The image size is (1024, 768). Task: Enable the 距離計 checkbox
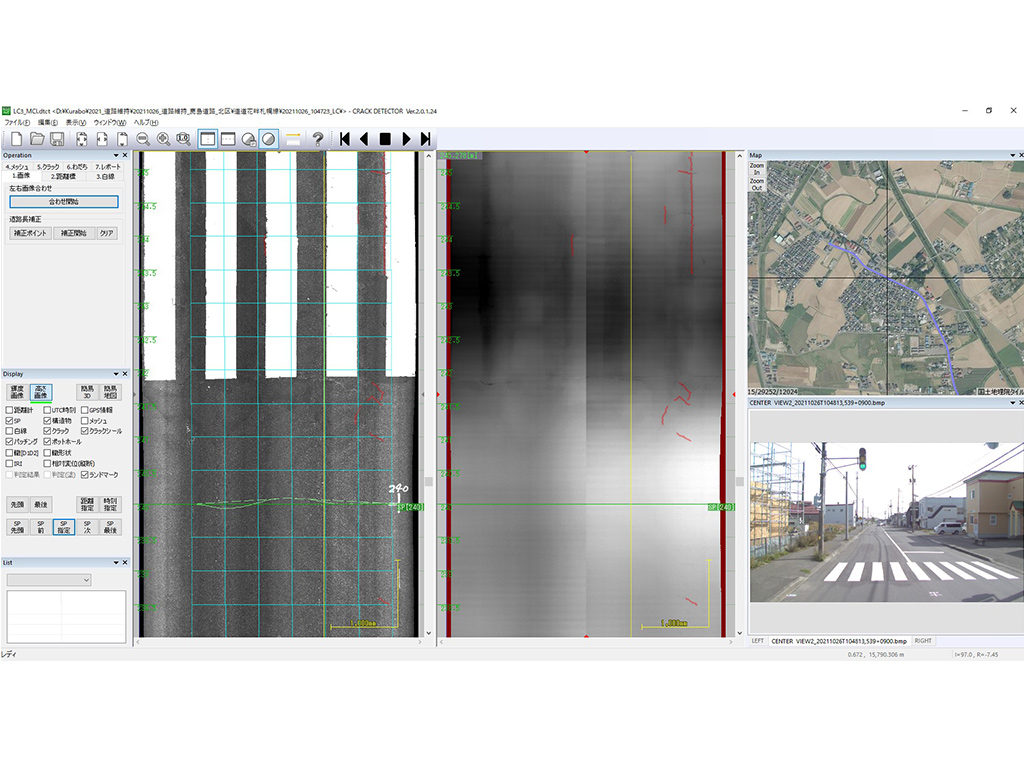tap(10, 410)
